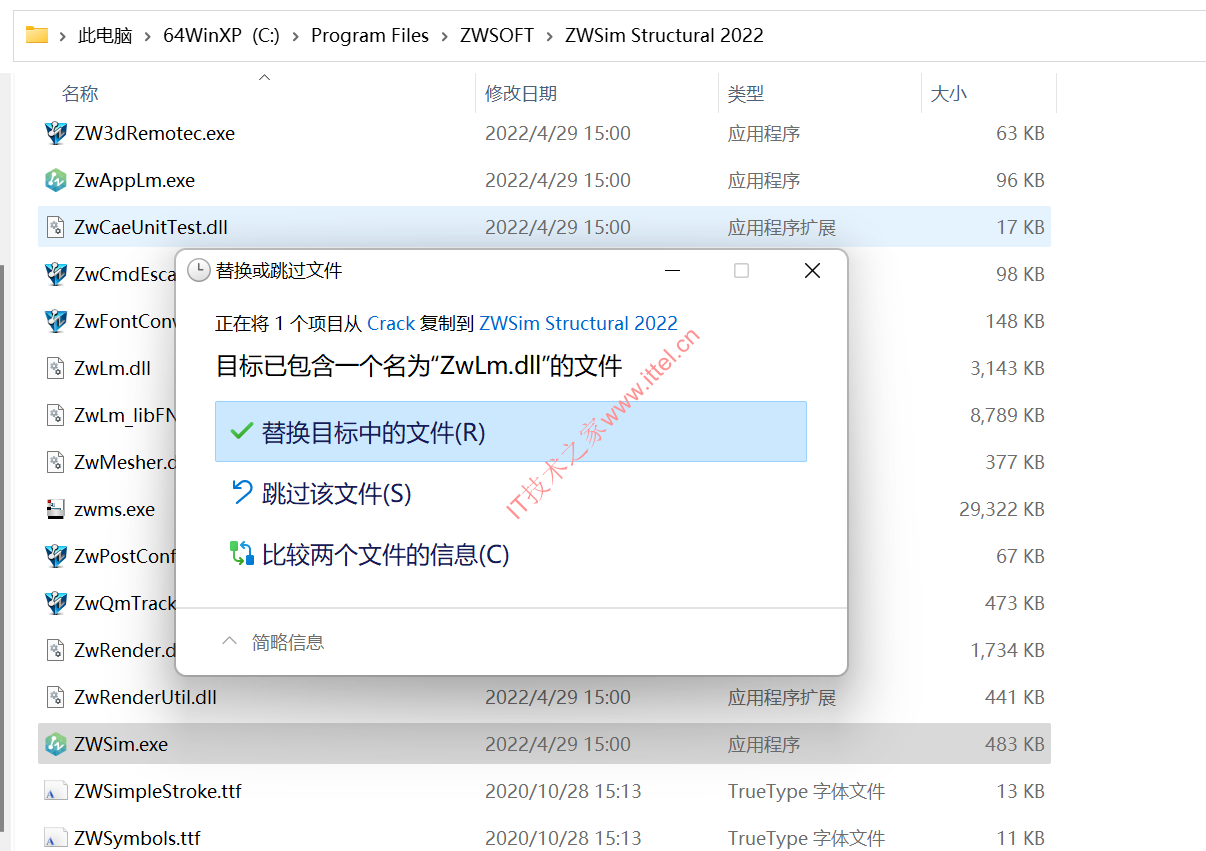This screenshot has height=851, width=1206.
Task: Click the skip file arrow icon
Action: click(242, 492)
